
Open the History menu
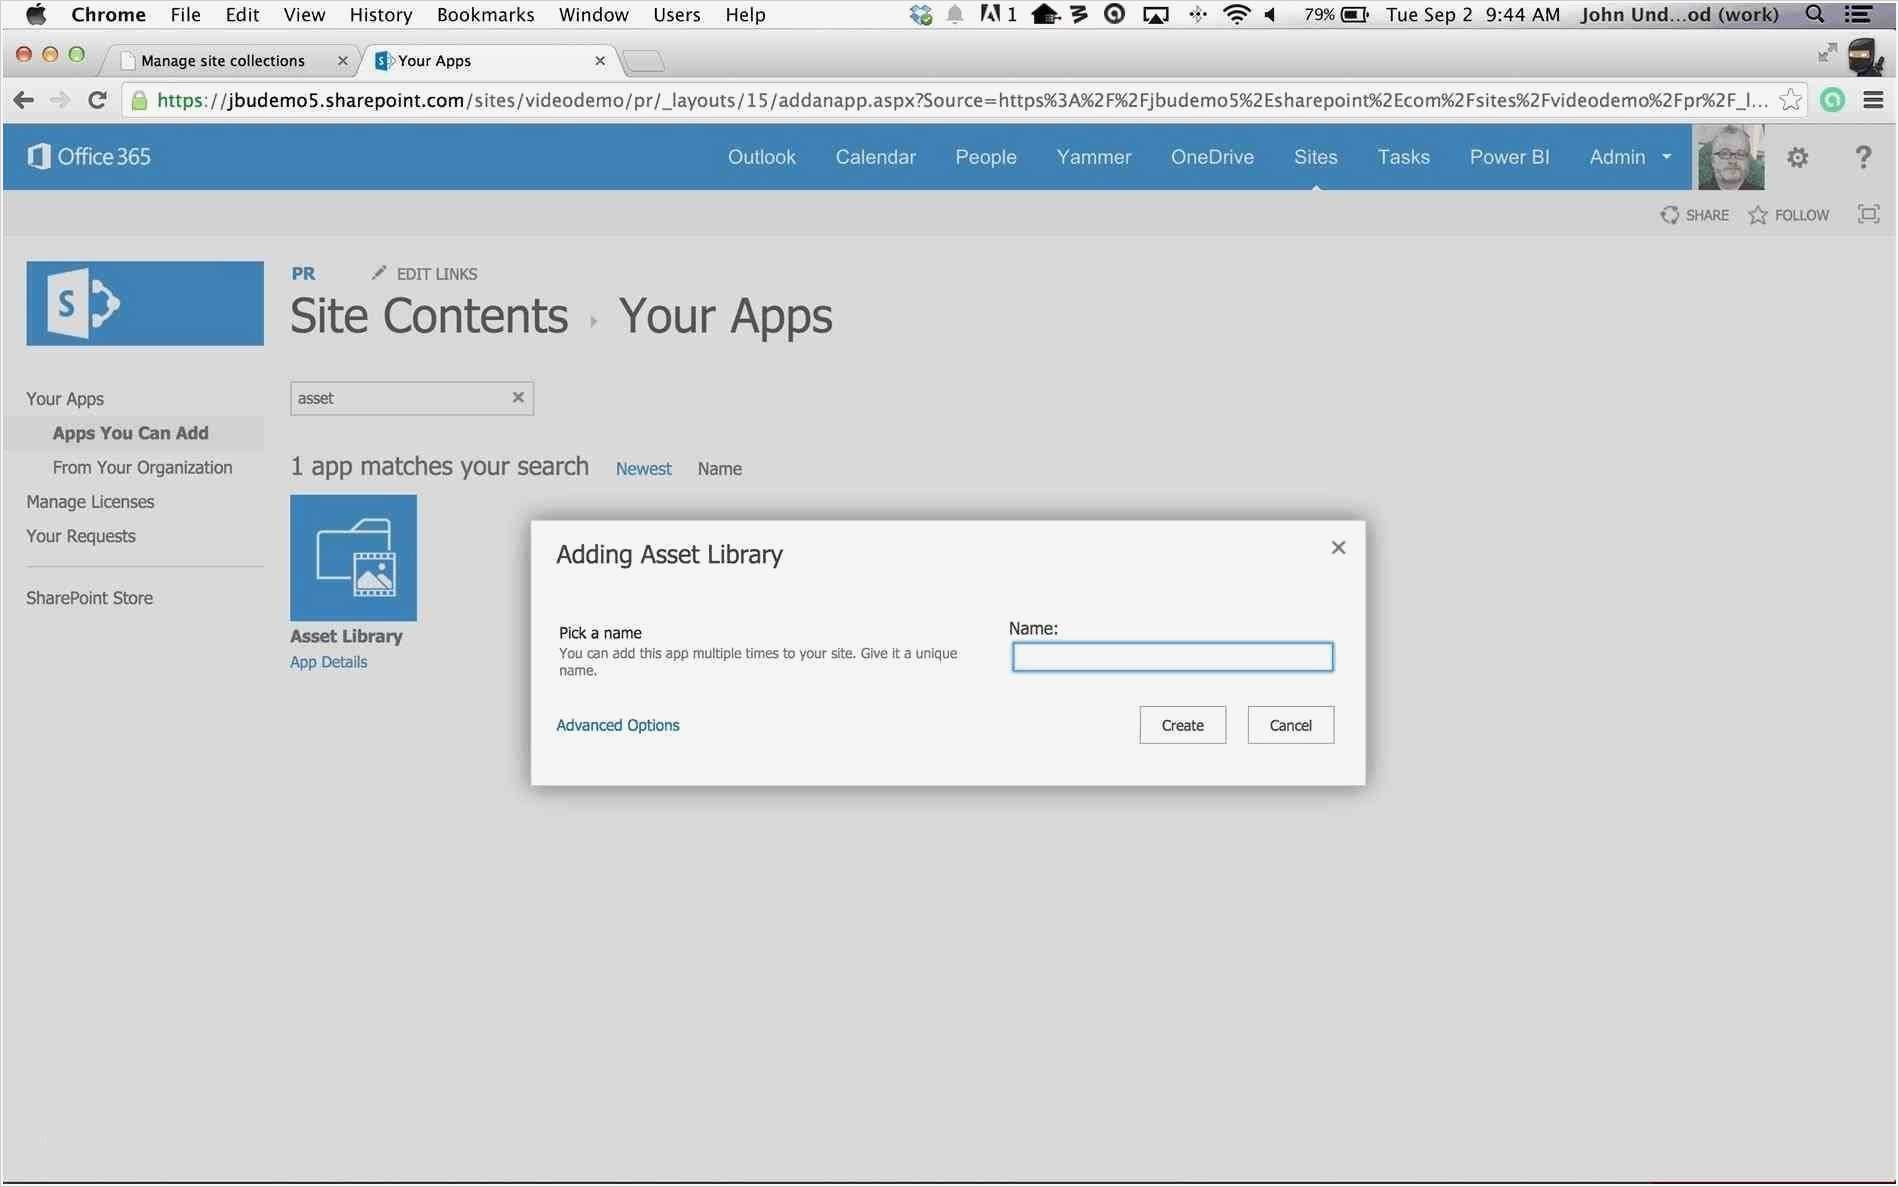(x=380, y=14)
